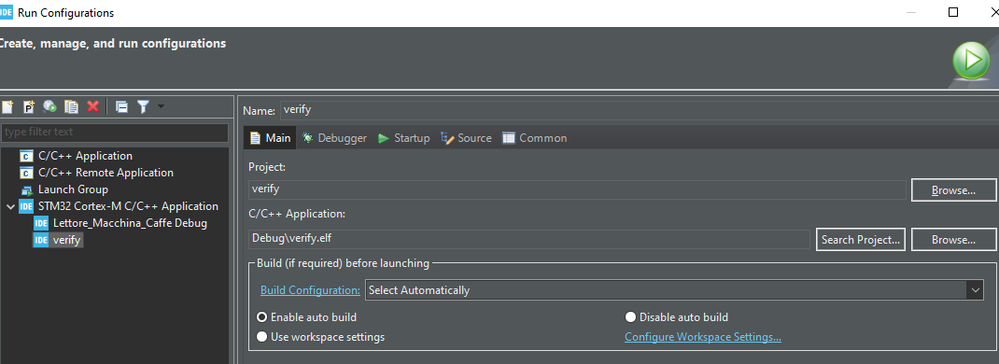Click the filter funnel icon
Image resolution: width=999 pixels, height=364 pixels.
point(143,107)
